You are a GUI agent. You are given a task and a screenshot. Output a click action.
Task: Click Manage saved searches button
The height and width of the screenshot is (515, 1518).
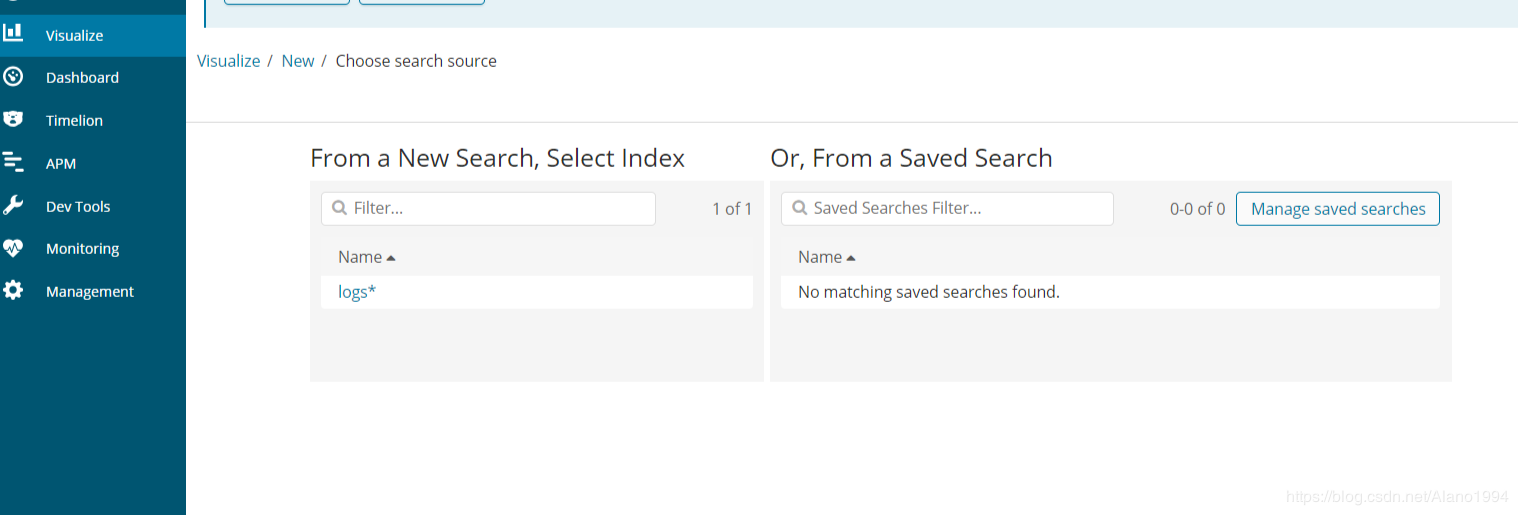click(x=1338, y=209)
